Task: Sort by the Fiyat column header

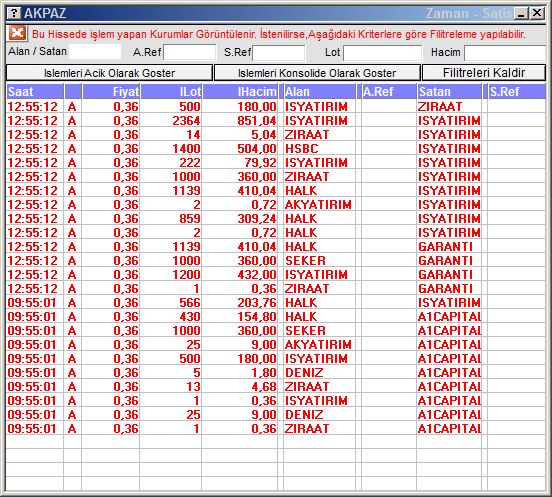Action: point(111,92)
